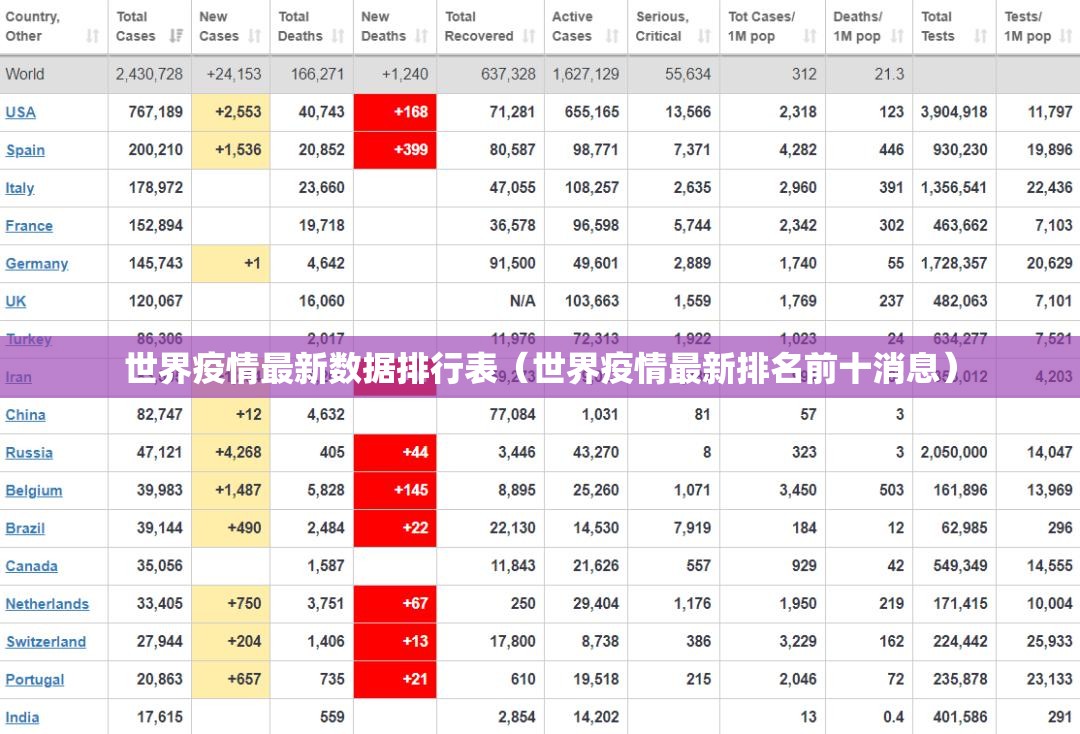The height and width of the screenshot is (734, 1080).
Task: Click the Tot Cases/1M pop sort arrows
Action: pyautogui.click(x=810, y=35)
